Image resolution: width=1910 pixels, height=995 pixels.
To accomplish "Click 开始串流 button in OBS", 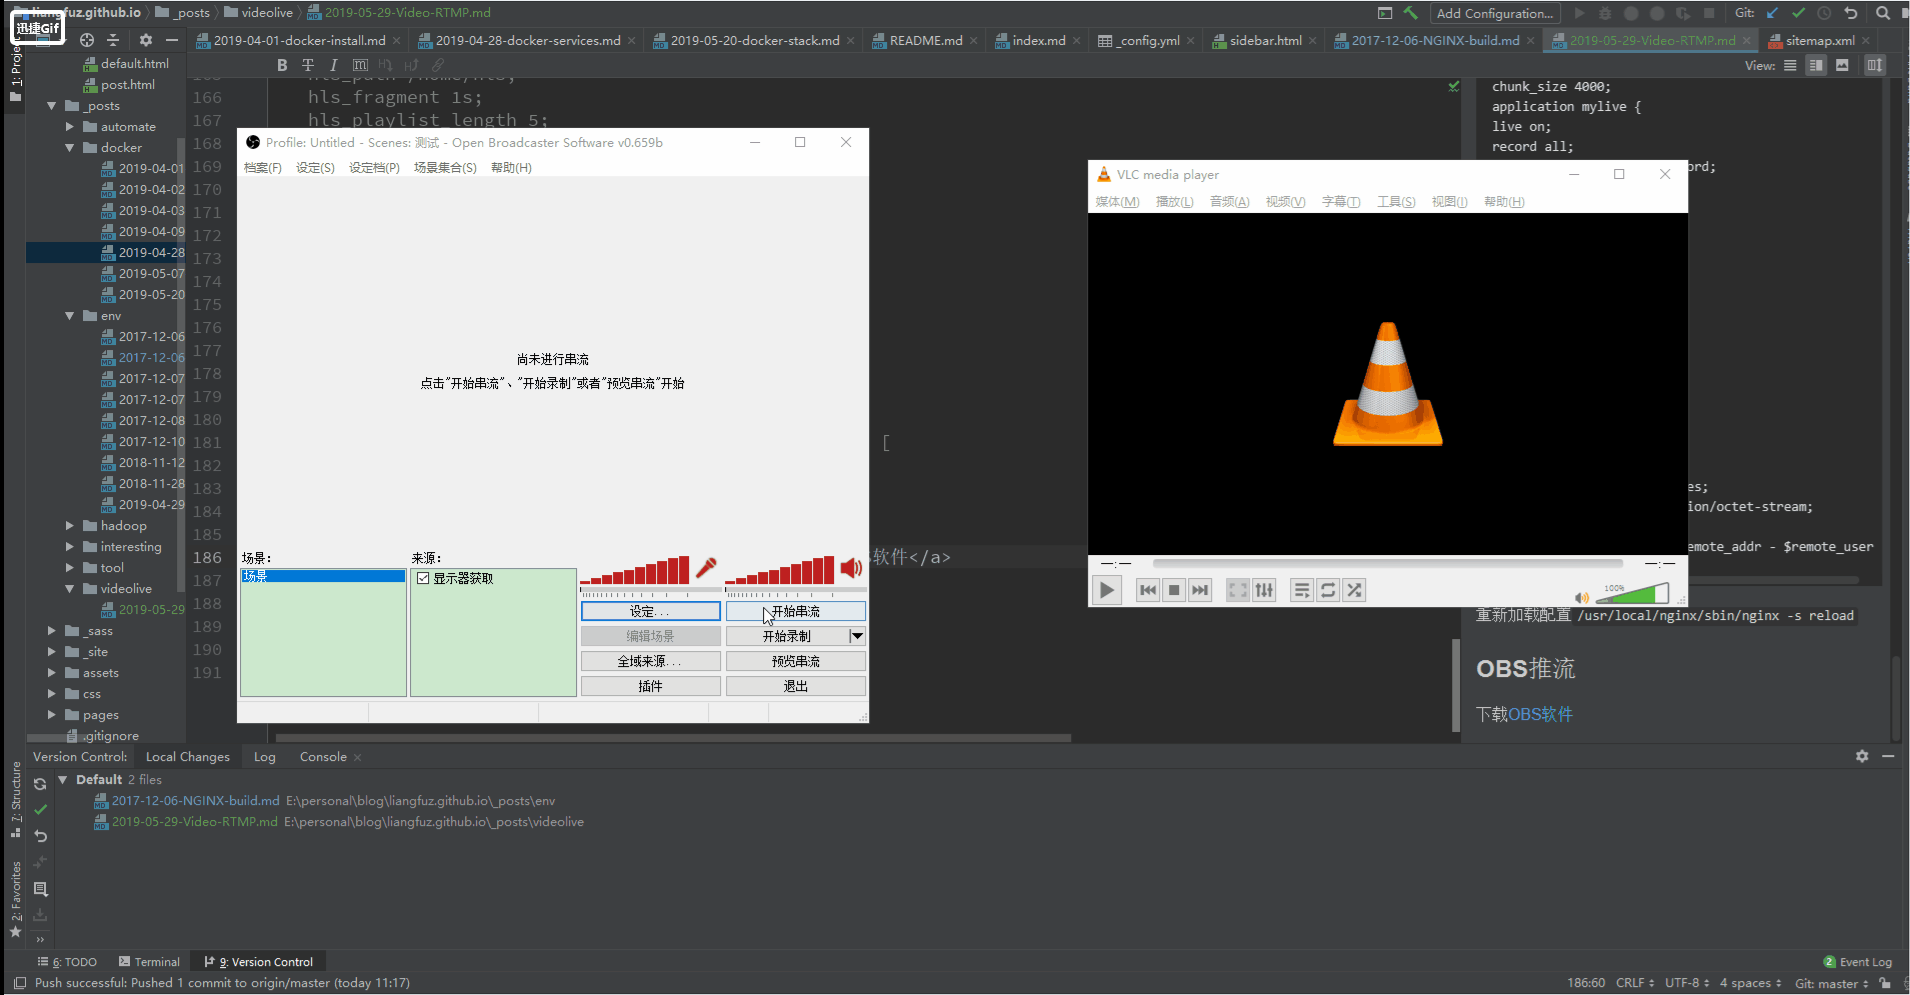I will tap(796, 611).
